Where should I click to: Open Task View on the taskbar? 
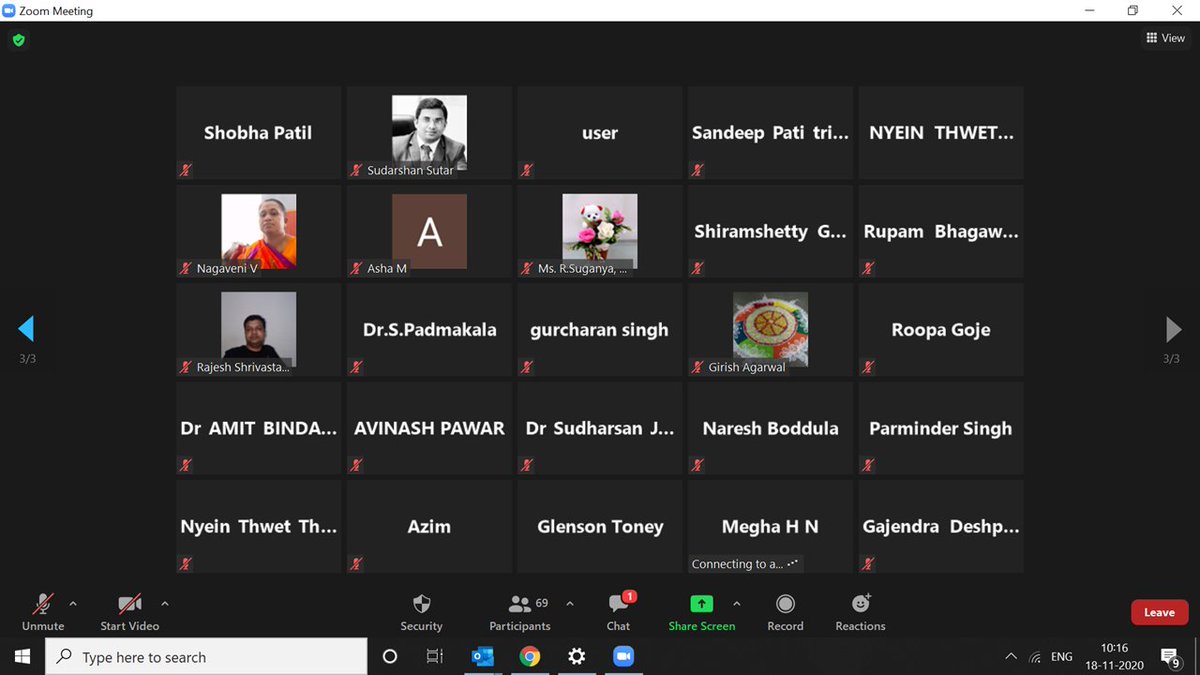(435, 657)
